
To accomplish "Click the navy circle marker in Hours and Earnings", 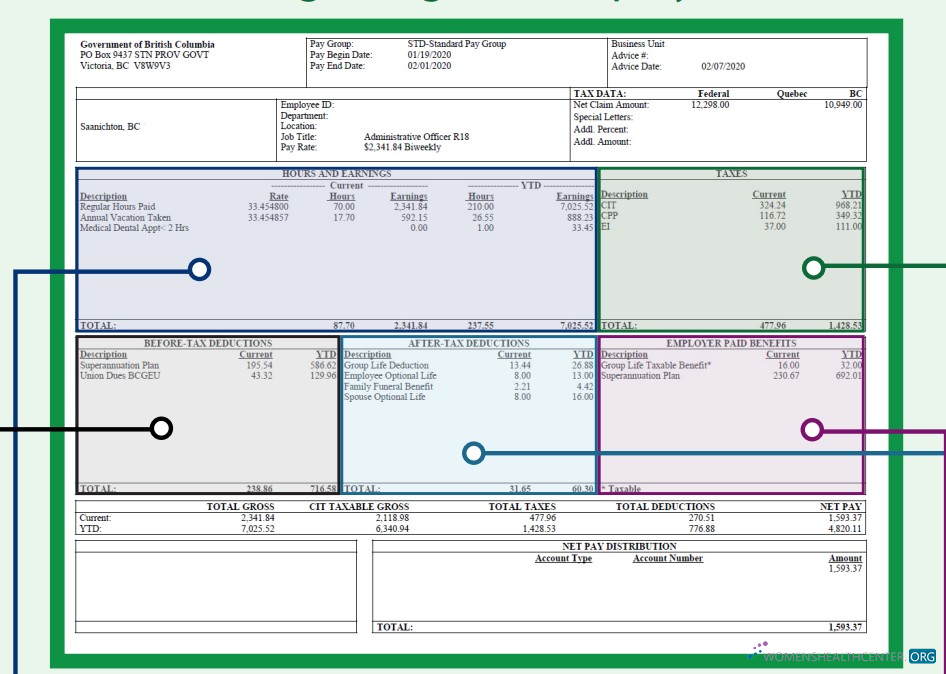I will click(x=199, y=269).
